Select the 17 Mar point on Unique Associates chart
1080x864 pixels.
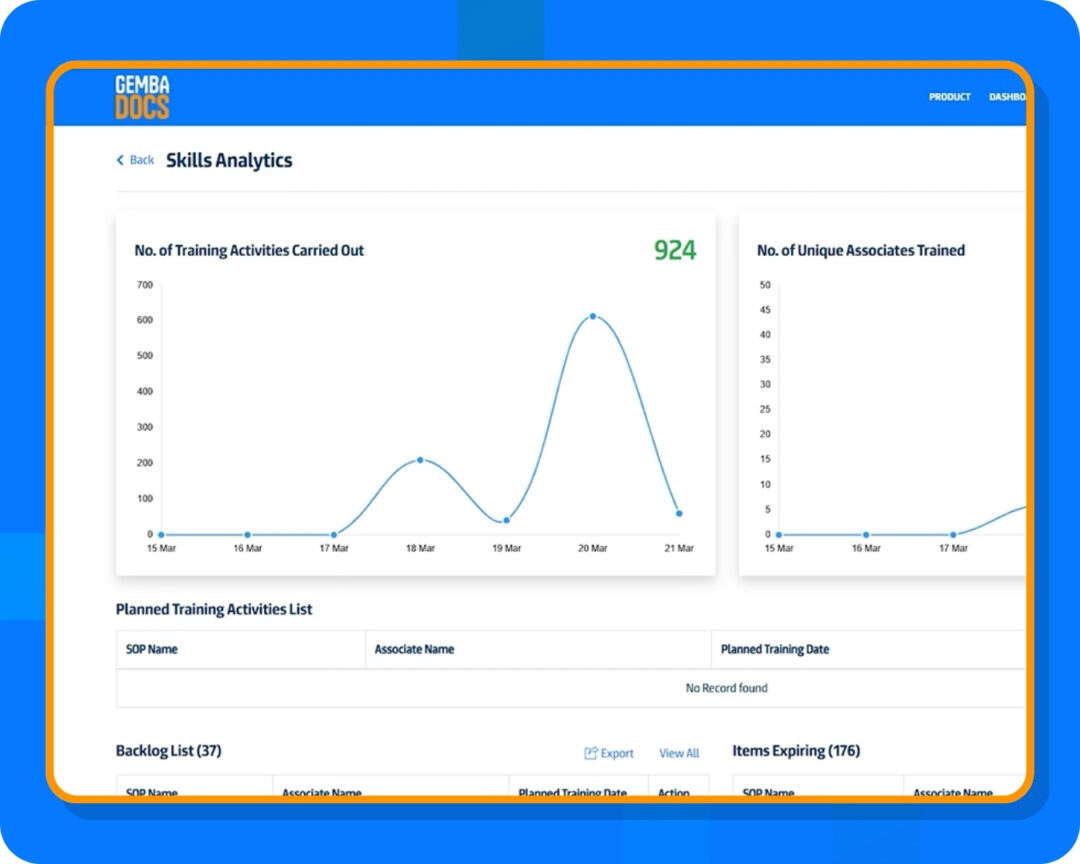coord(952,534)
